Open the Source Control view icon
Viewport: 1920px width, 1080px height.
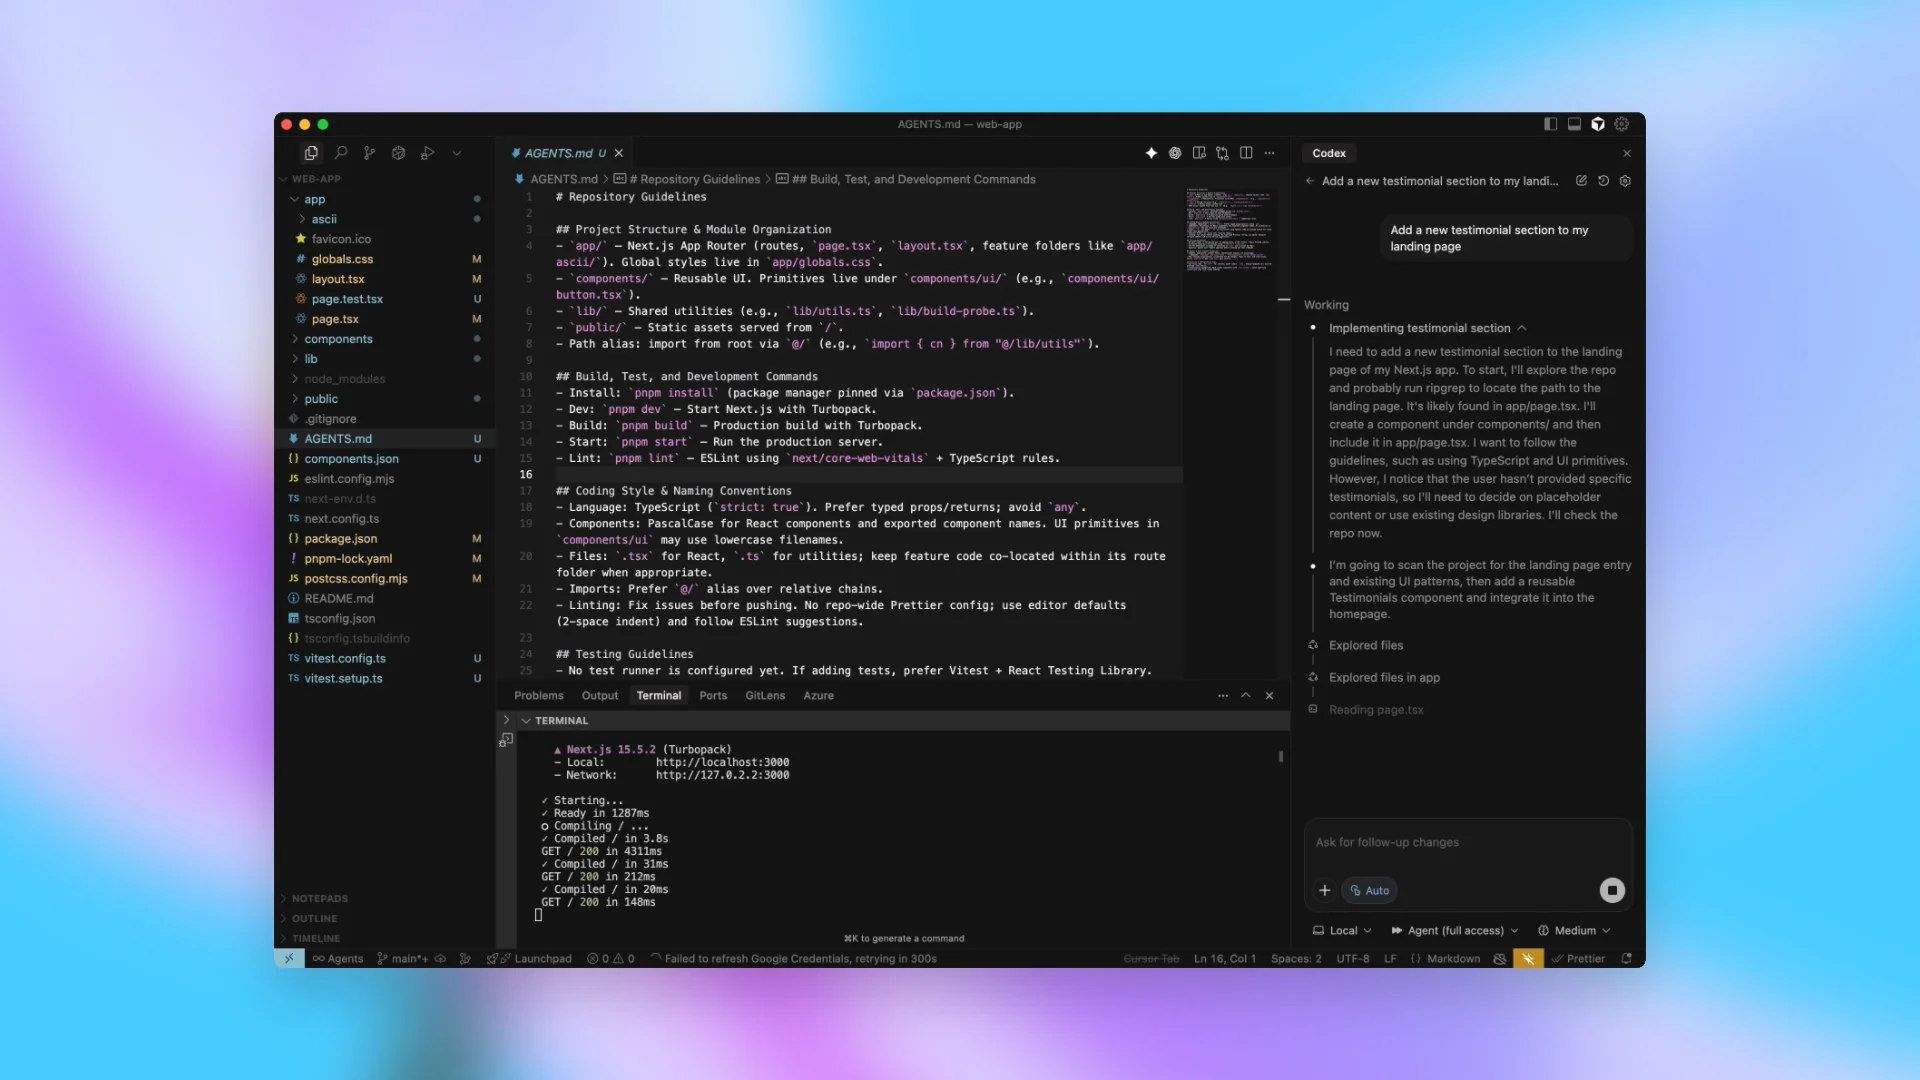370,153
